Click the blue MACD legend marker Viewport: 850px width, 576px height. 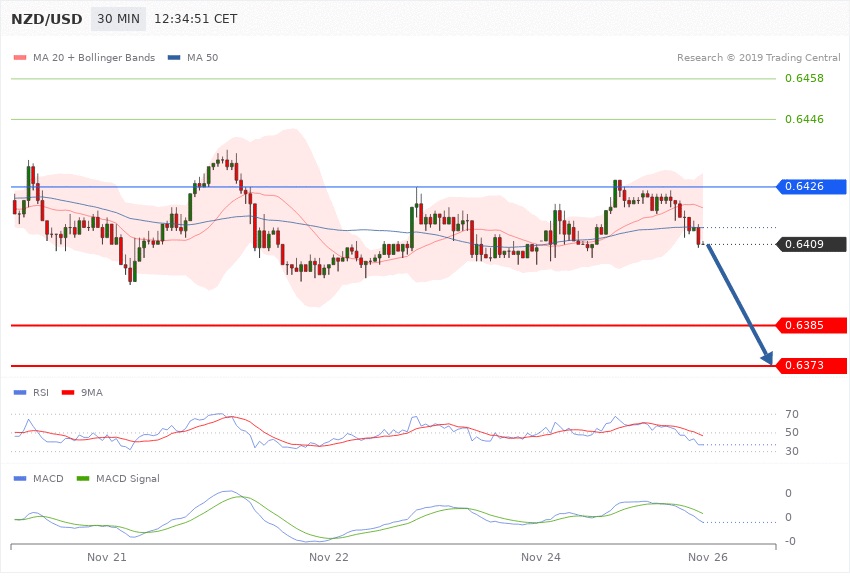coord(19,479)
